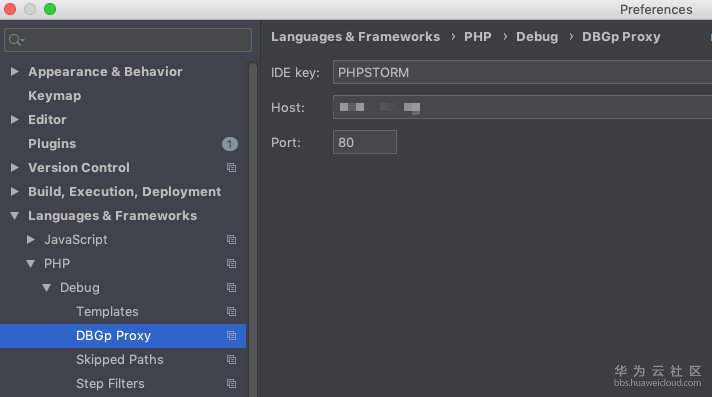
Task: Click the project-level icon beside PHP
Action: 232,263
